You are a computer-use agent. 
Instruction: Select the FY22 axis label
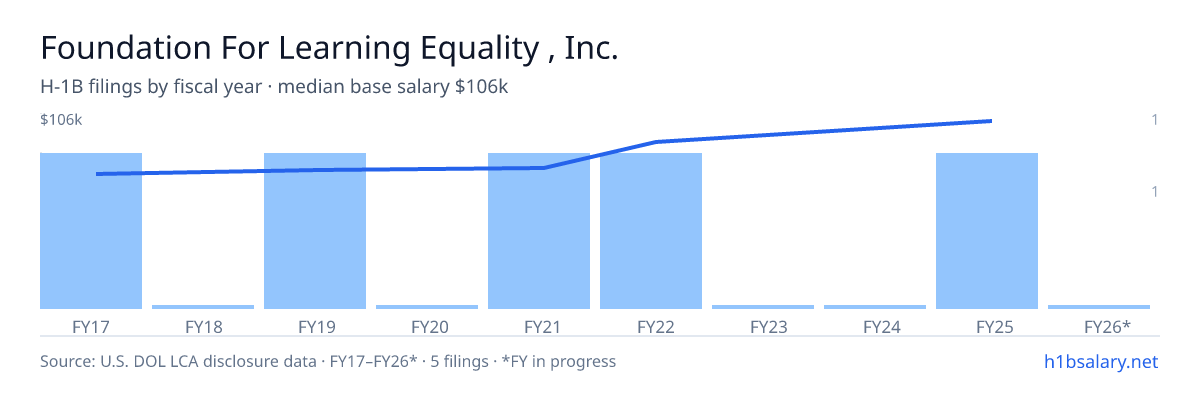click(x=651, y=326)
